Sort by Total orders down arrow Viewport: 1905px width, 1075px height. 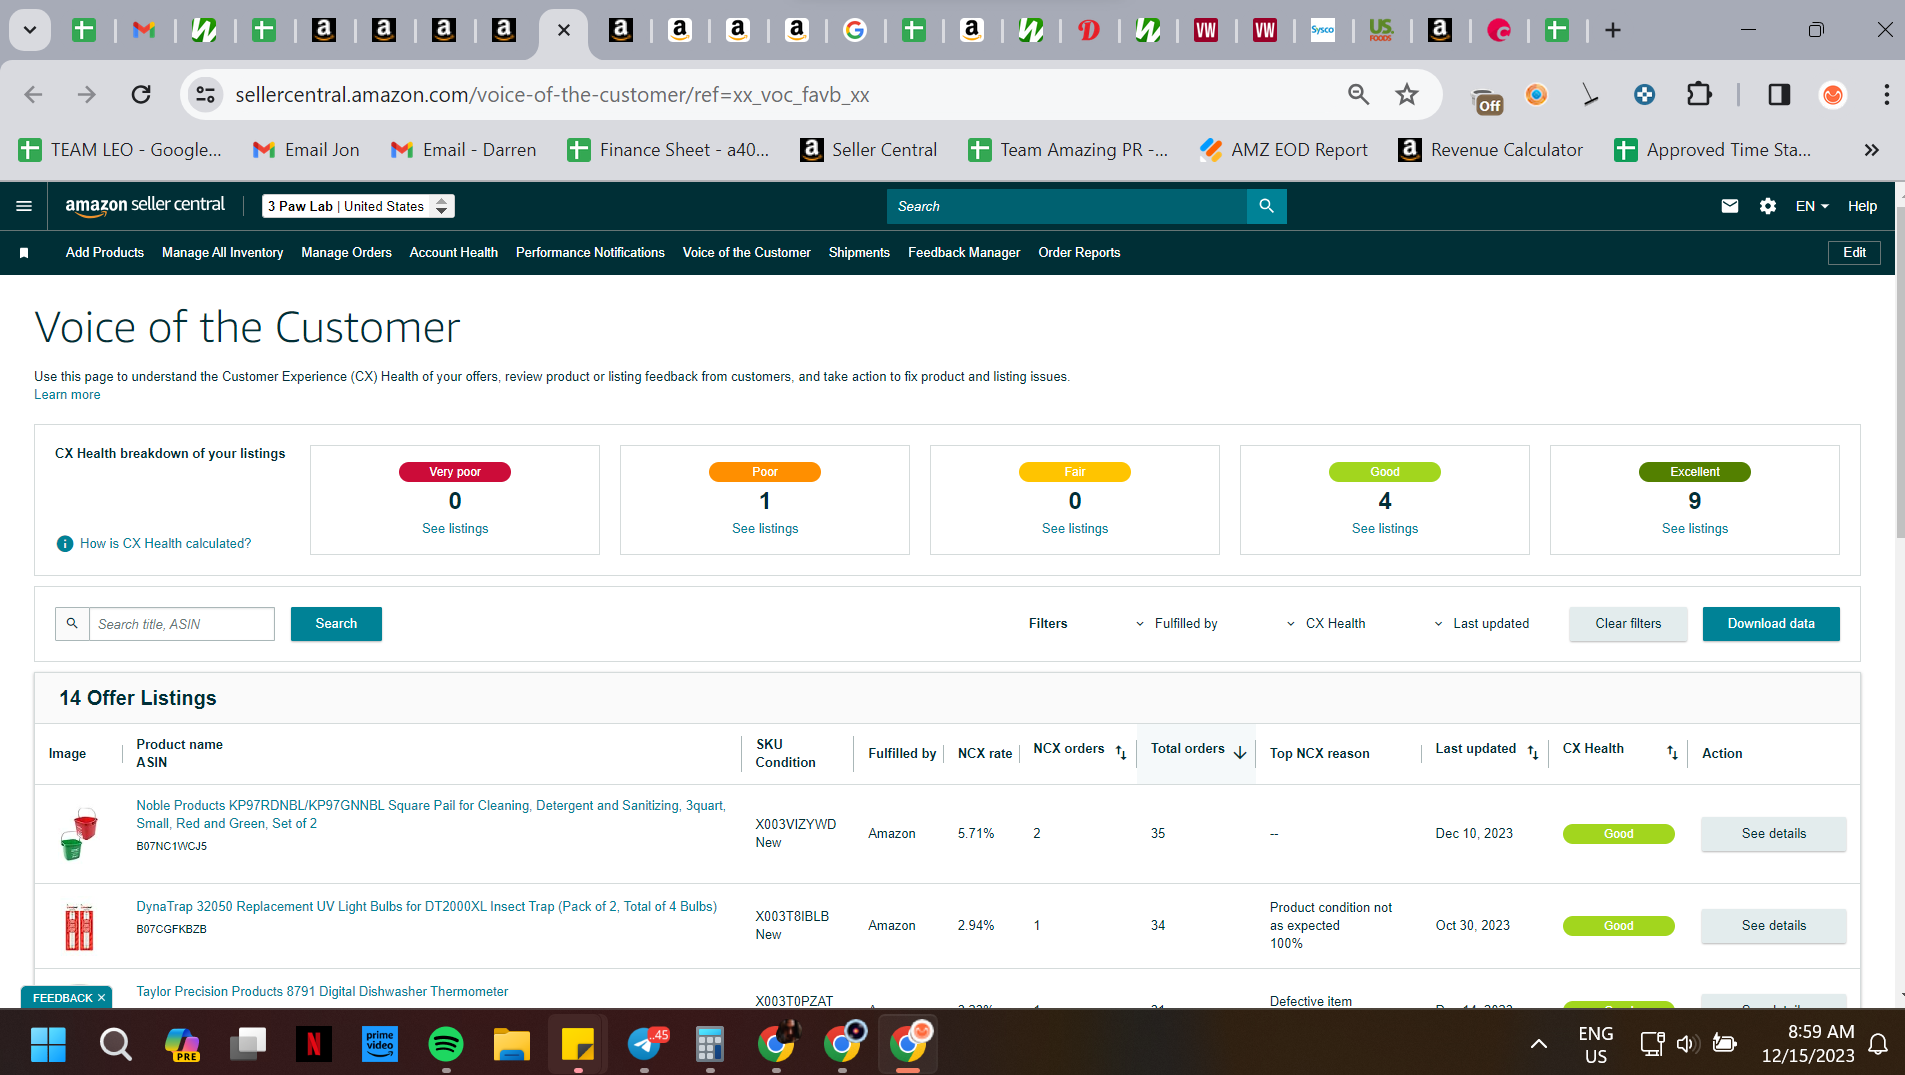(1240, 752)
